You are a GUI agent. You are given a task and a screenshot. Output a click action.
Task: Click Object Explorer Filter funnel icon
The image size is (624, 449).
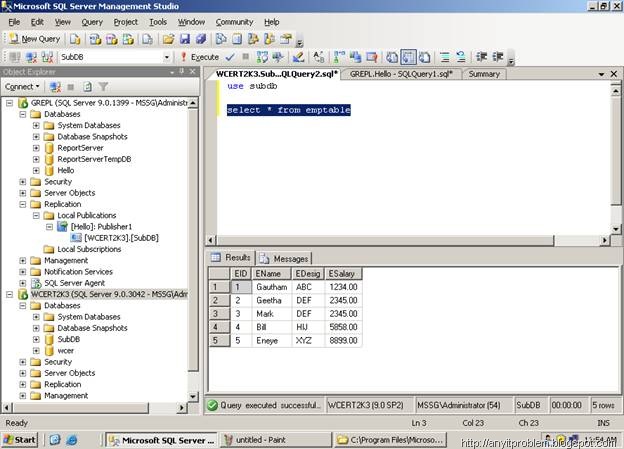click(103, 86)
